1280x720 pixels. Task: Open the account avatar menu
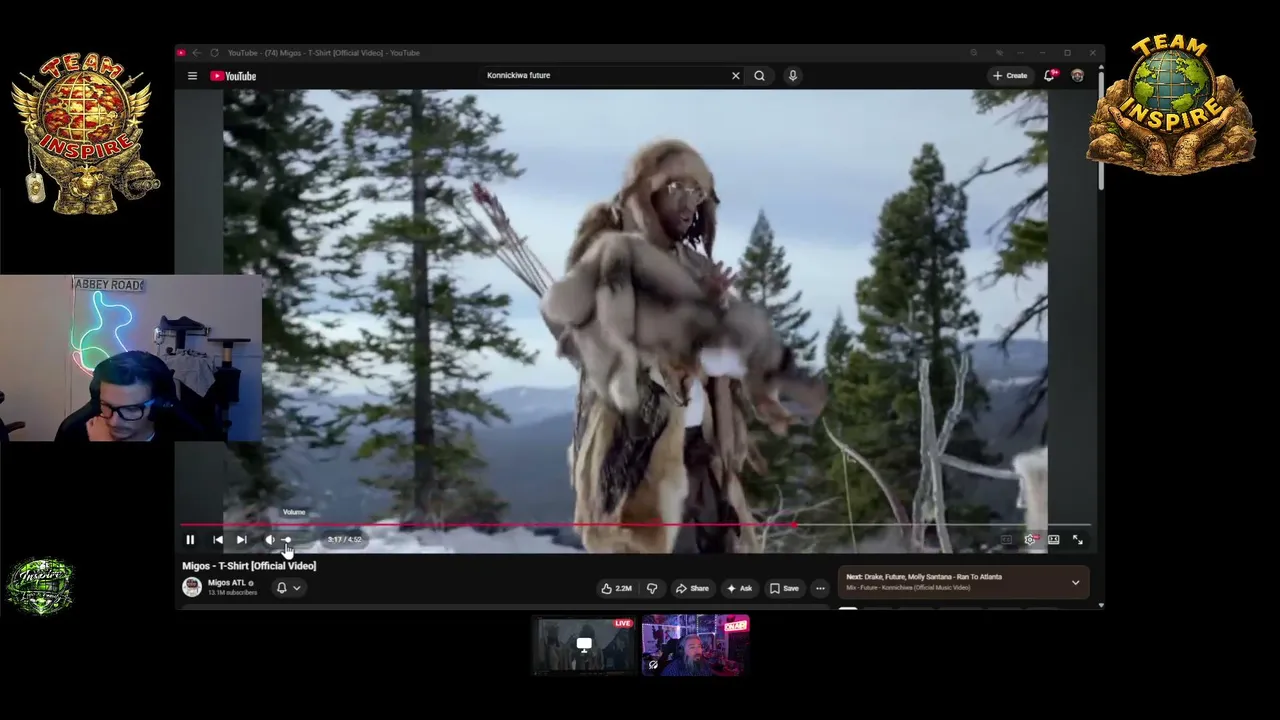[1077, 75]
